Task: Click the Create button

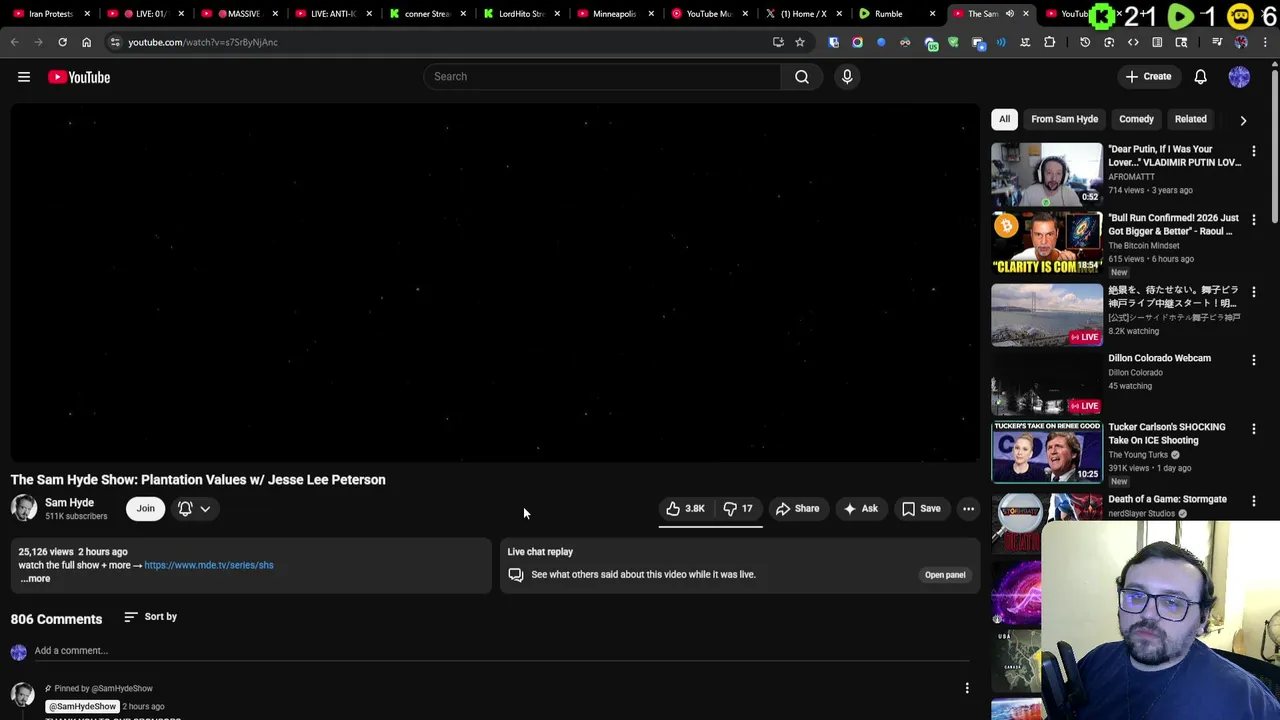Action: (x=1148, y=77)
